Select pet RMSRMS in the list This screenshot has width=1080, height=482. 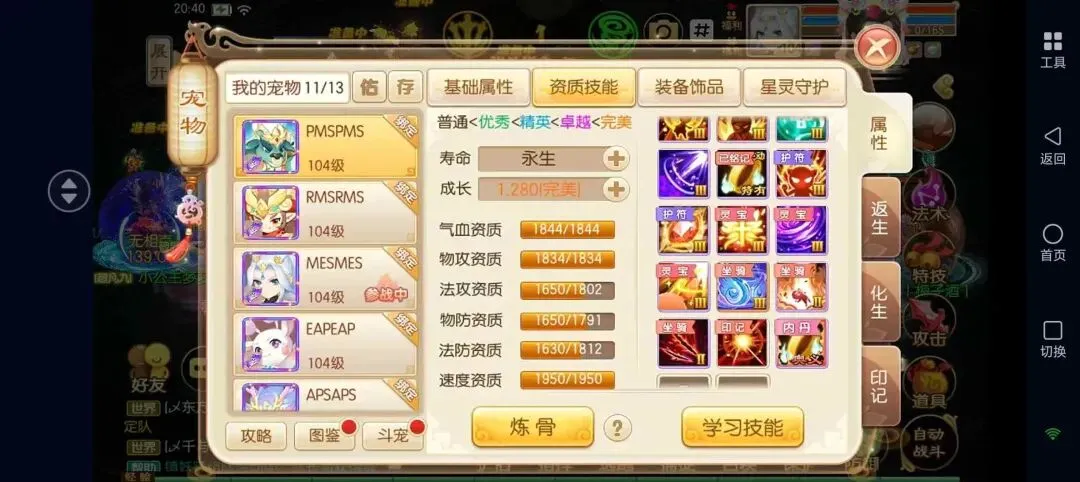pos(326,211)
